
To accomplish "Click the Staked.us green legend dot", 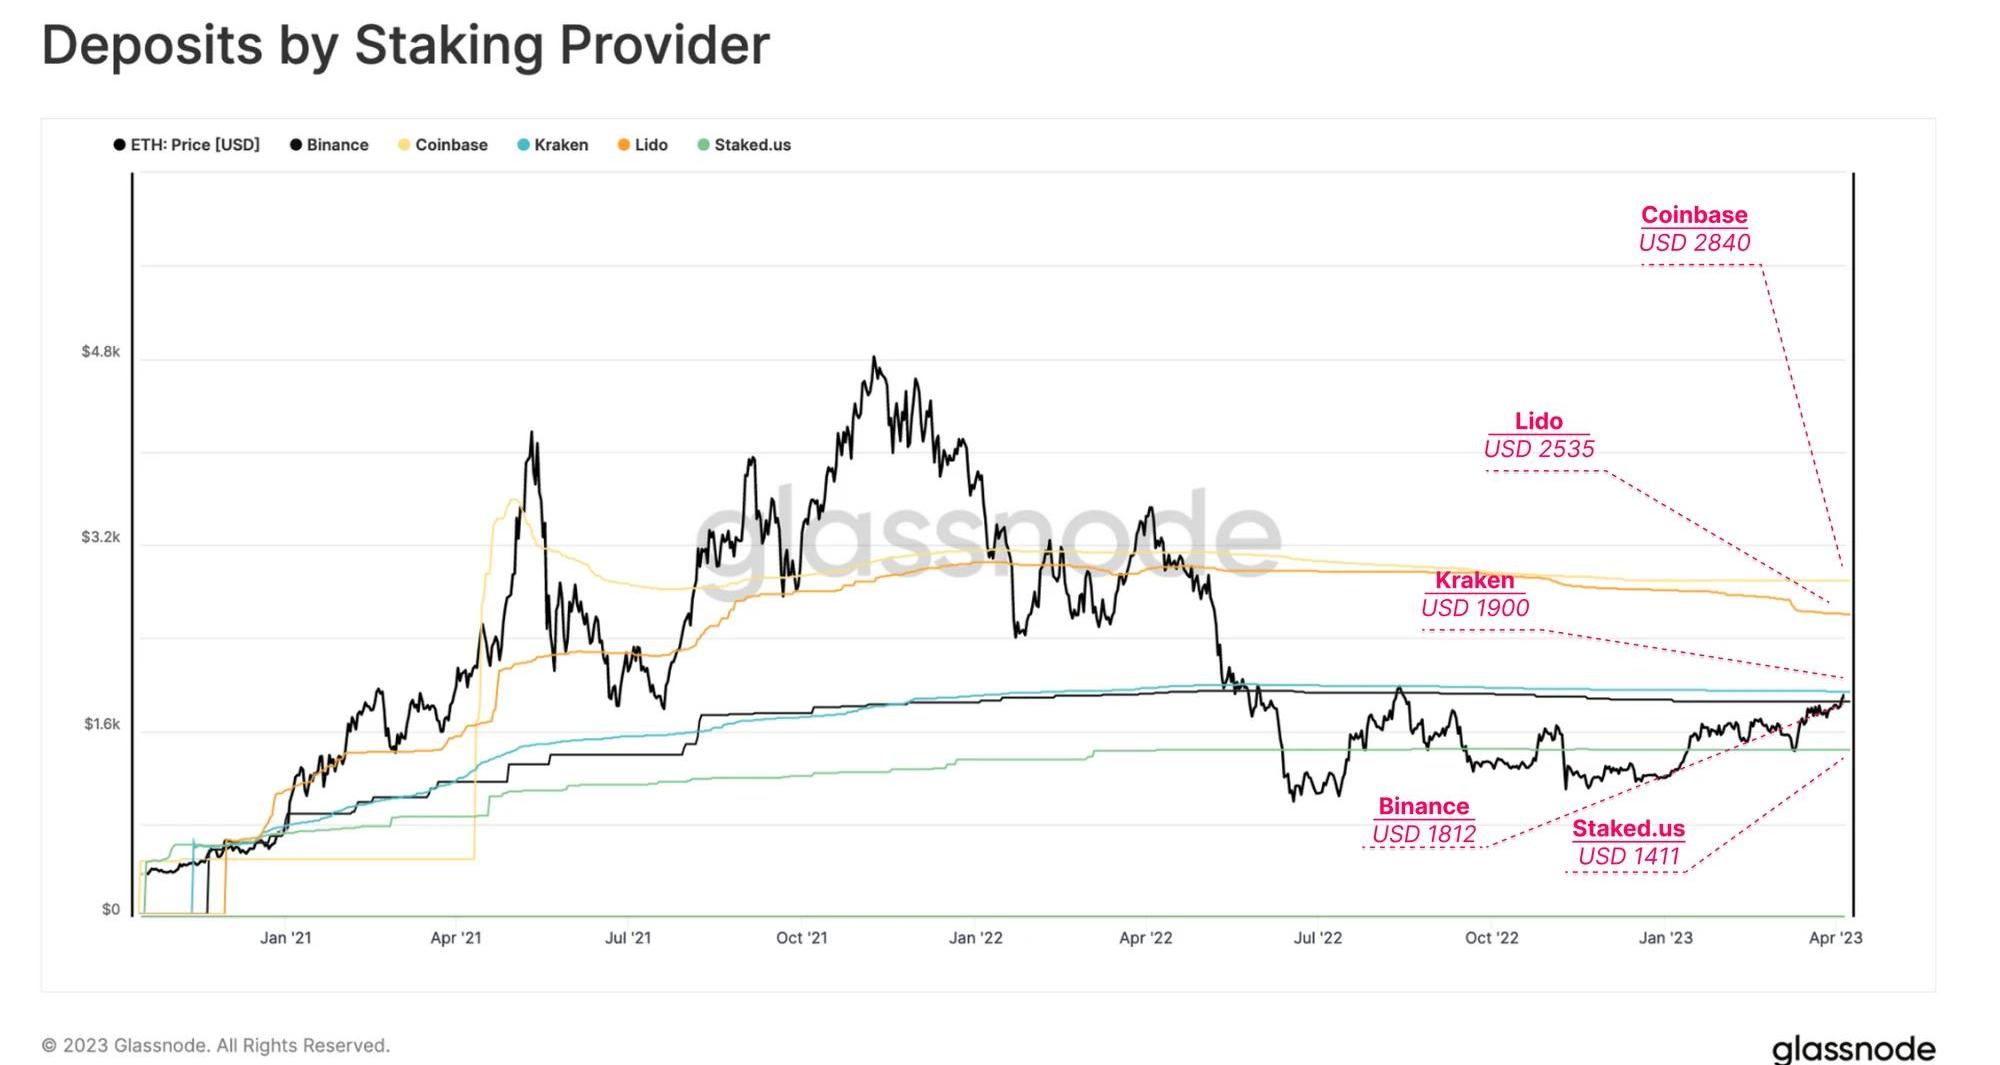I will (703, 145).
